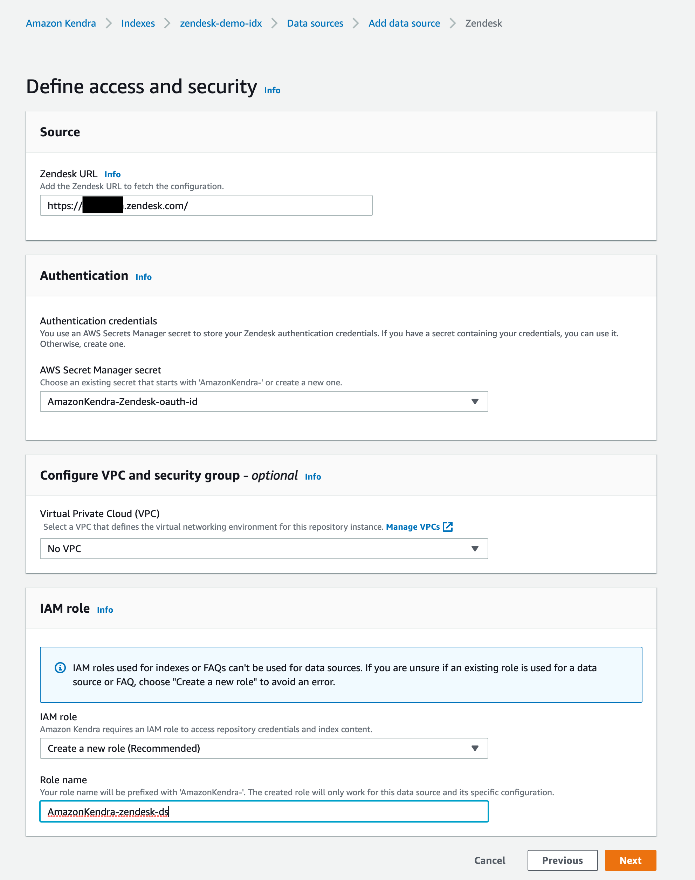
Task: Click the external link icon after Manage VPCs
Action: (448, 527)
